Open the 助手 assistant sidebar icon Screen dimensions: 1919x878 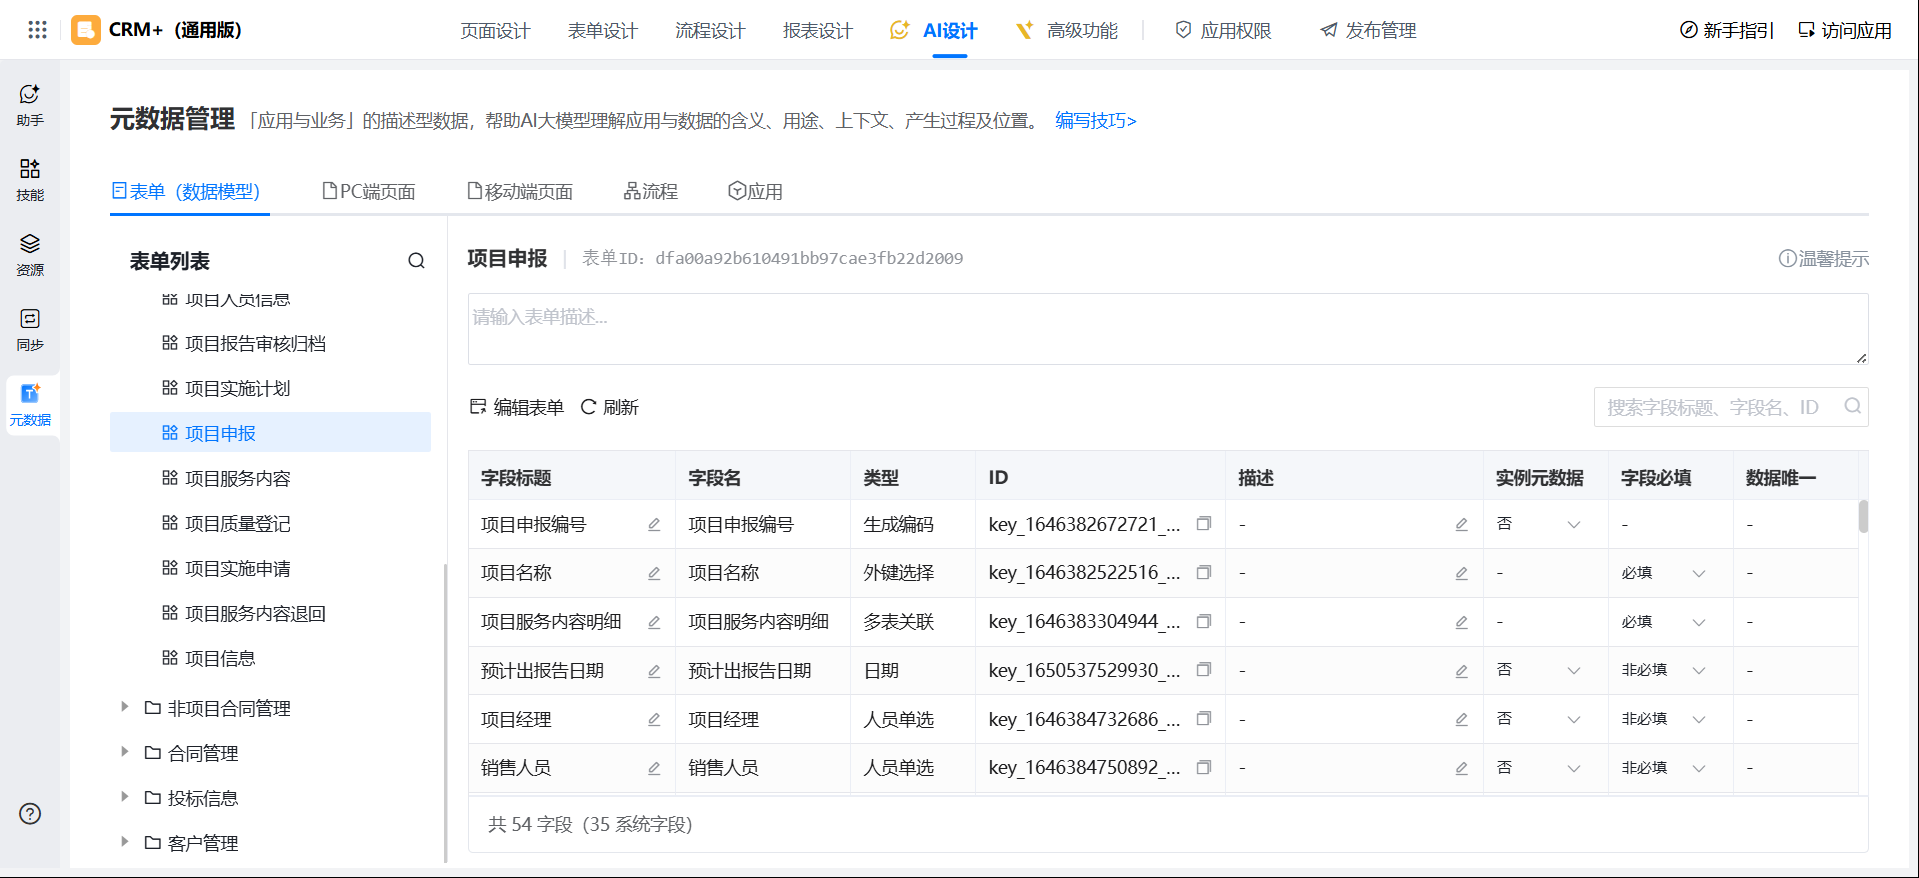click(30, 105)
